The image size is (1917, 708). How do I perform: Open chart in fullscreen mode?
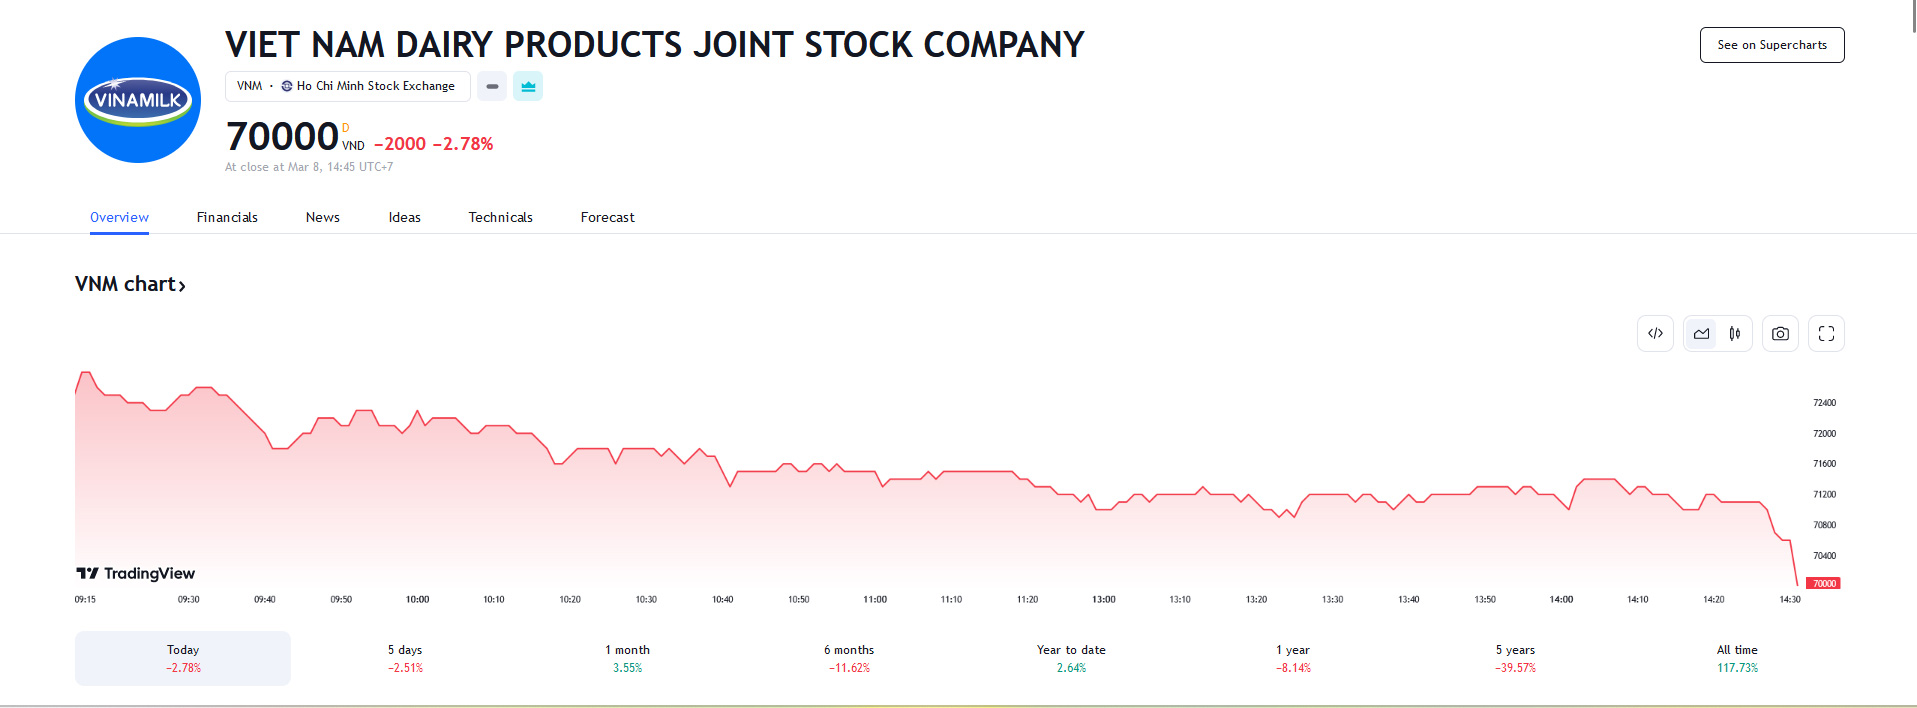(1826, 334)
